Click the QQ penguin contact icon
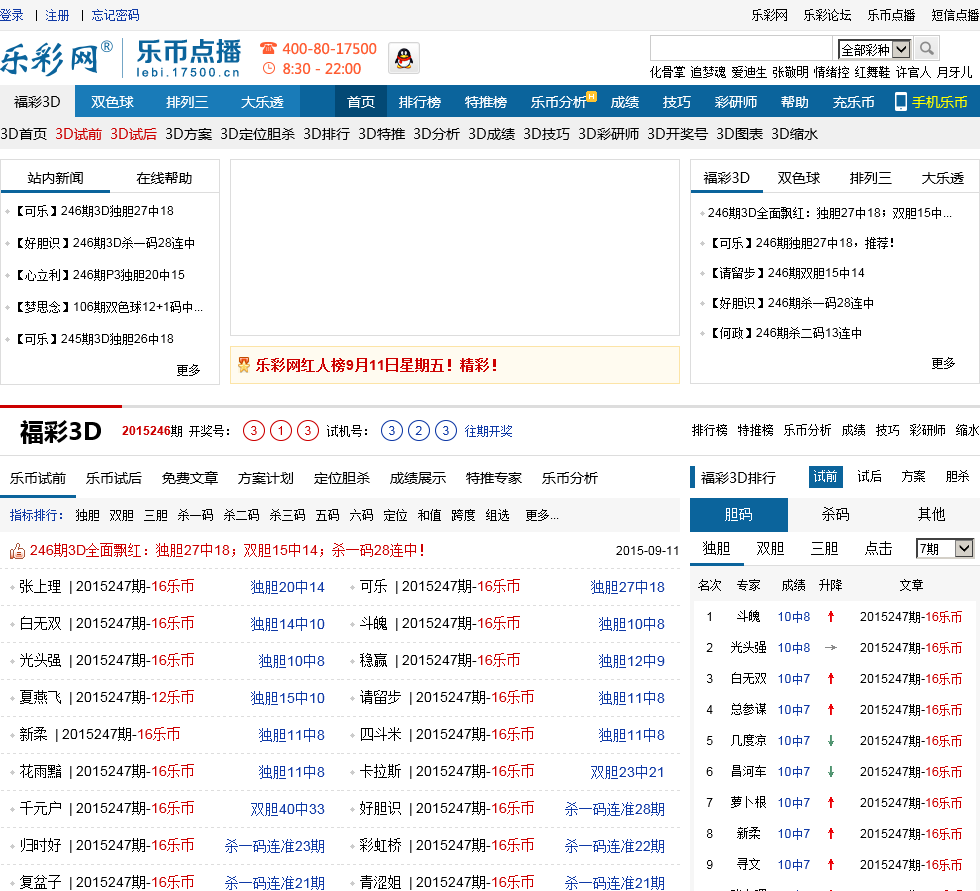The height and width of the screenshot is (891, 980). point(404,59)
